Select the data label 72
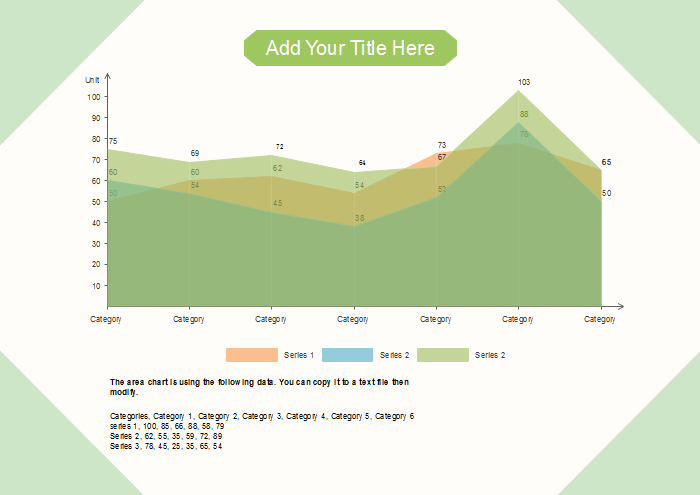Image resolution: width=700 pixels, height=495 pixels. pyautogui.click(x=280, y=147)
